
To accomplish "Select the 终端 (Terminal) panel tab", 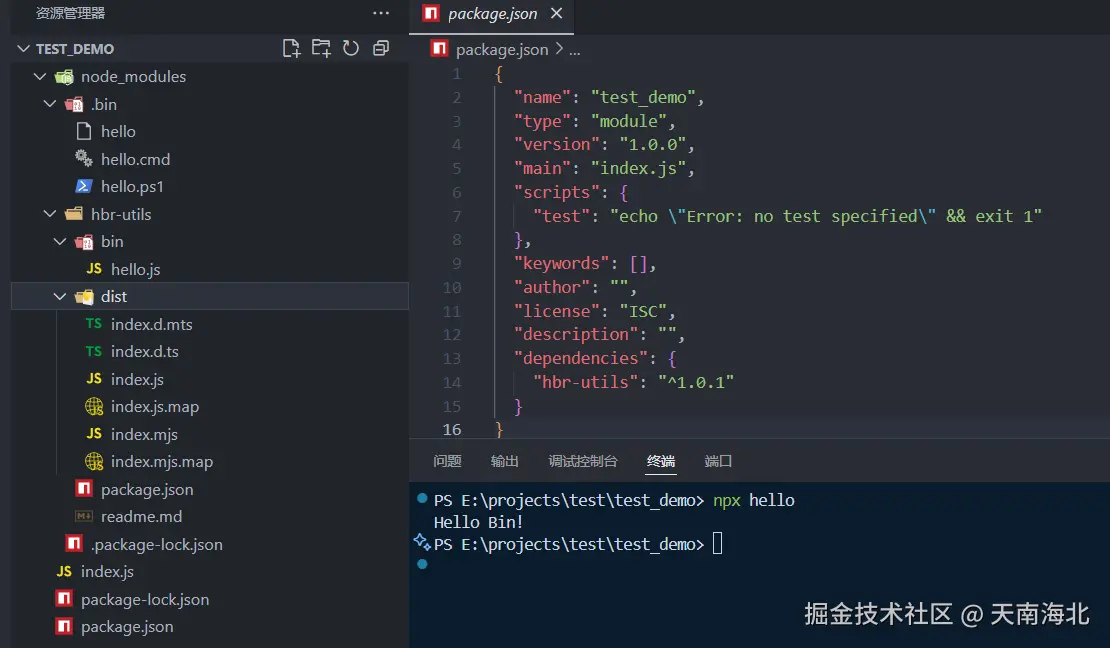I will (x=660, y=461).
